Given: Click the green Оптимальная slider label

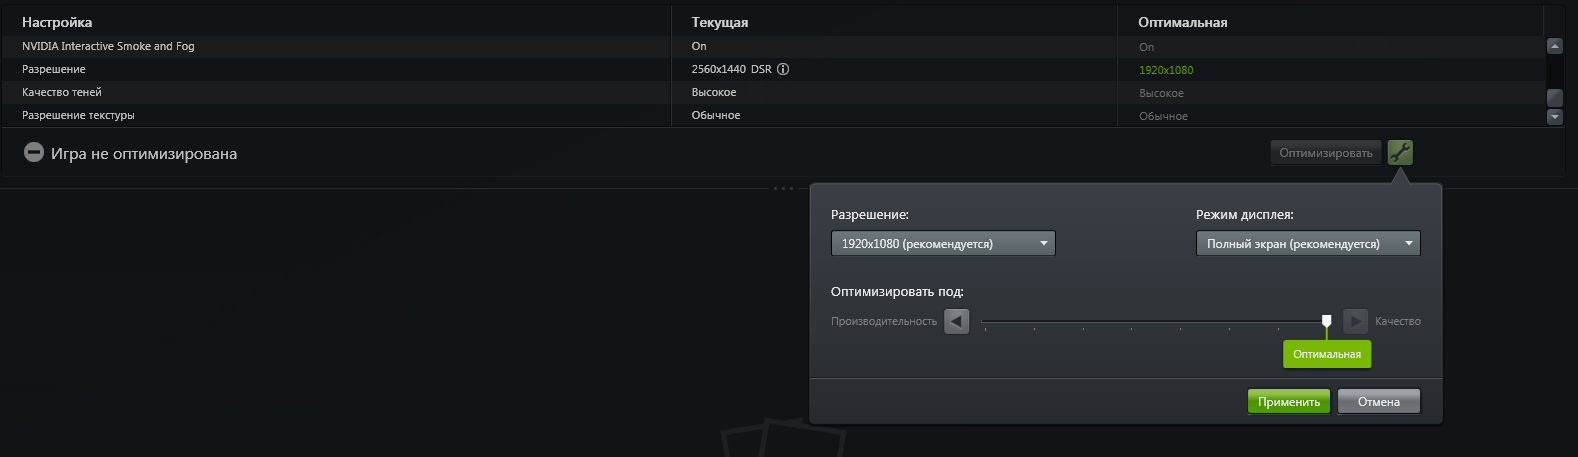Looking at the screenshot, I should [1327, 354].
